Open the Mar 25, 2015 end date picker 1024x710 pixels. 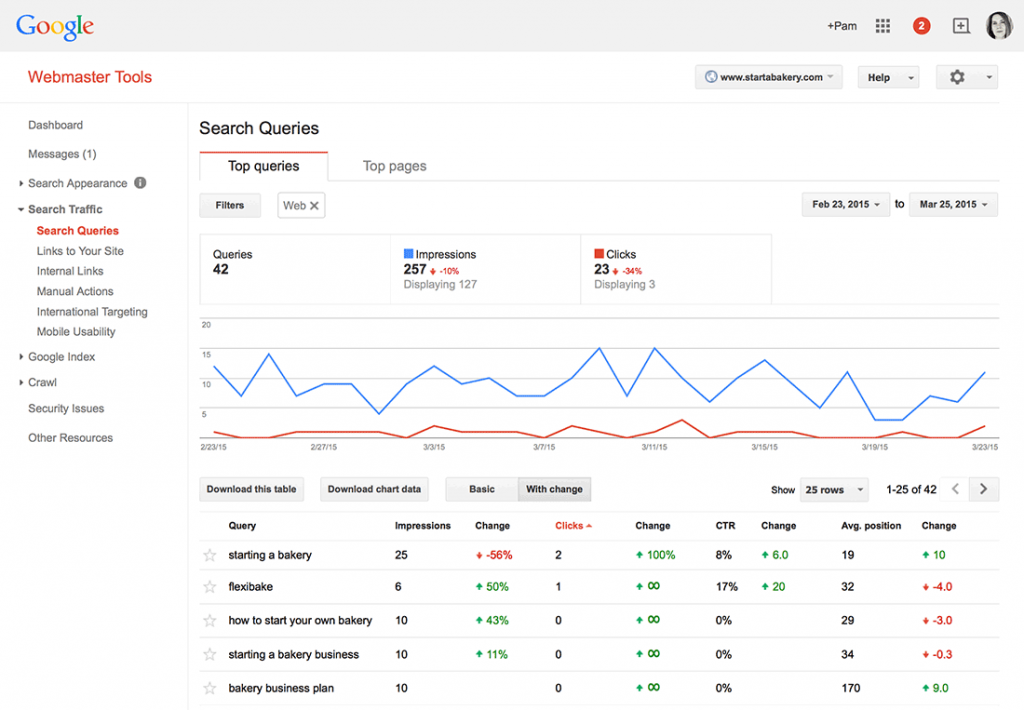tap(953, 204)
